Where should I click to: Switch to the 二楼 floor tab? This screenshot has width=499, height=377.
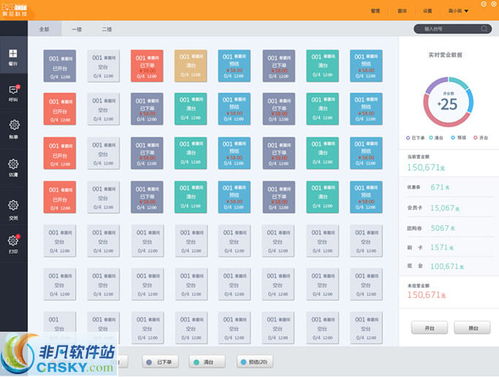point(107,29)
